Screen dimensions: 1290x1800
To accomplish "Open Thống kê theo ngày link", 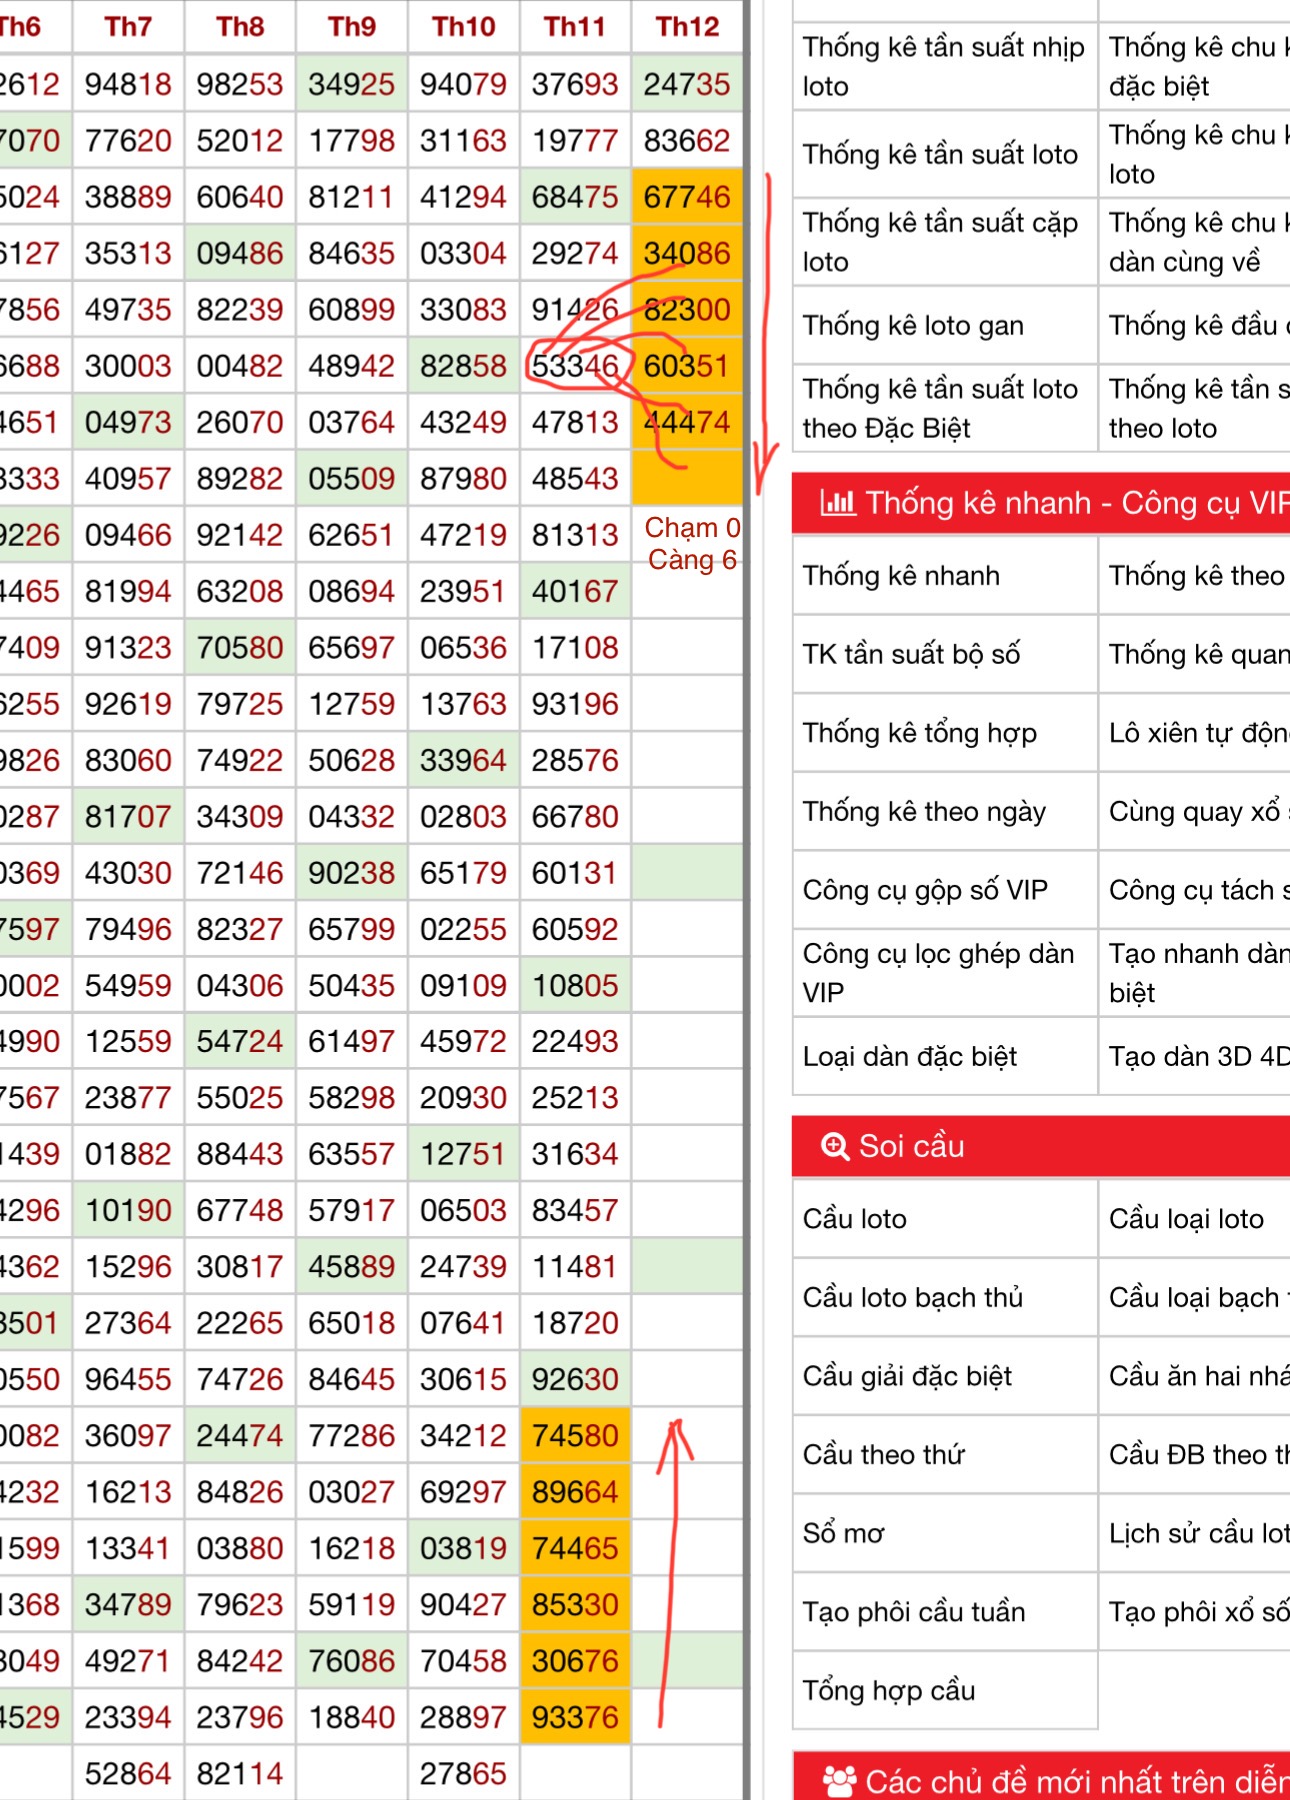I will click(923, 812).
